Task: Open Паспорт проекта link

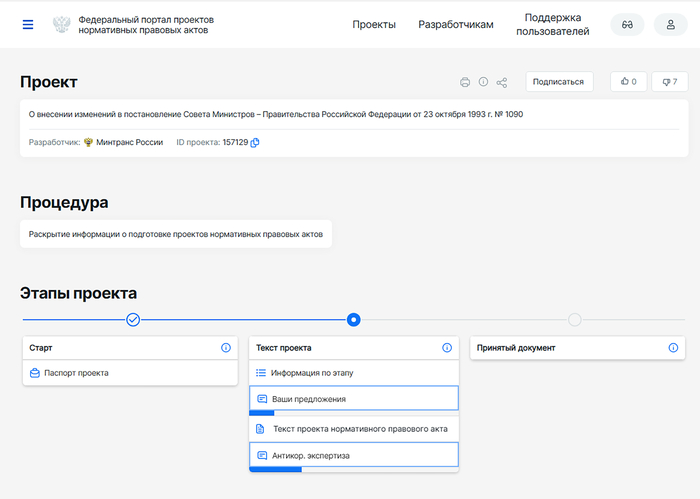Action: coord(76,373)
